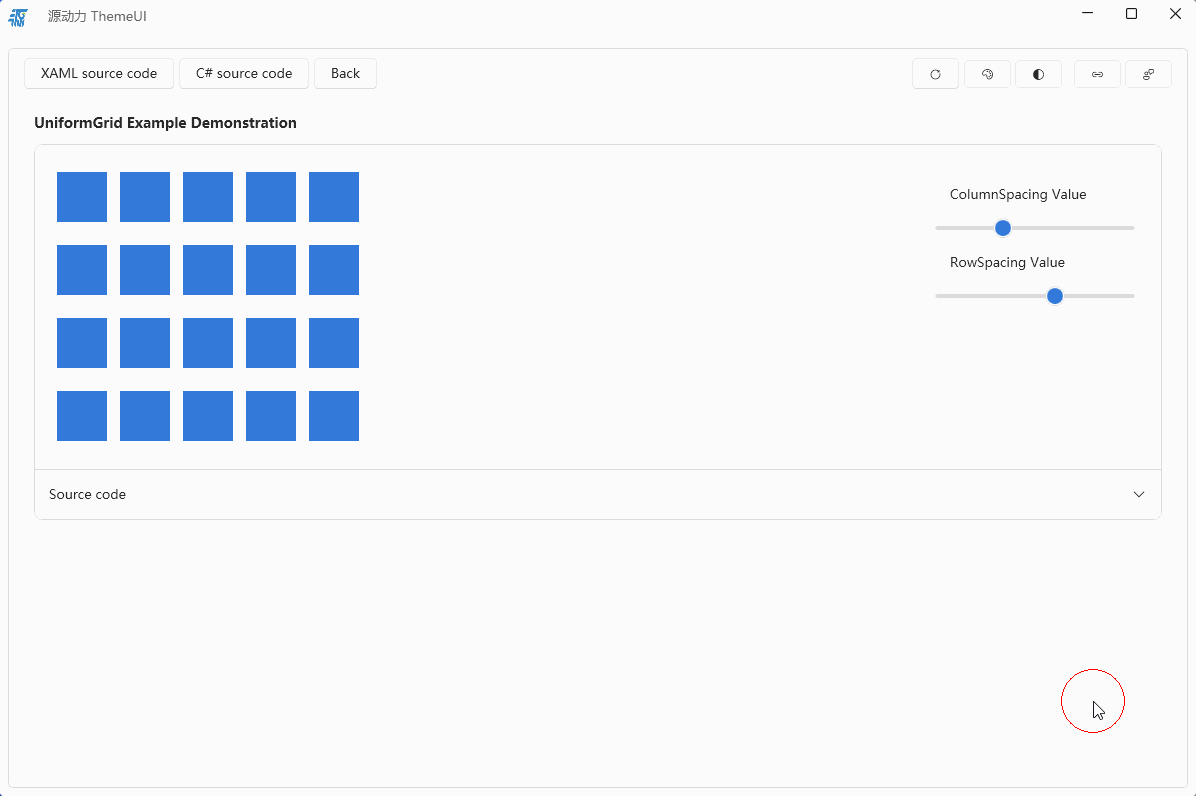Click the ThemeUI app logo icon
This screenshot has width=1196, height=796.
pos(18,17)
